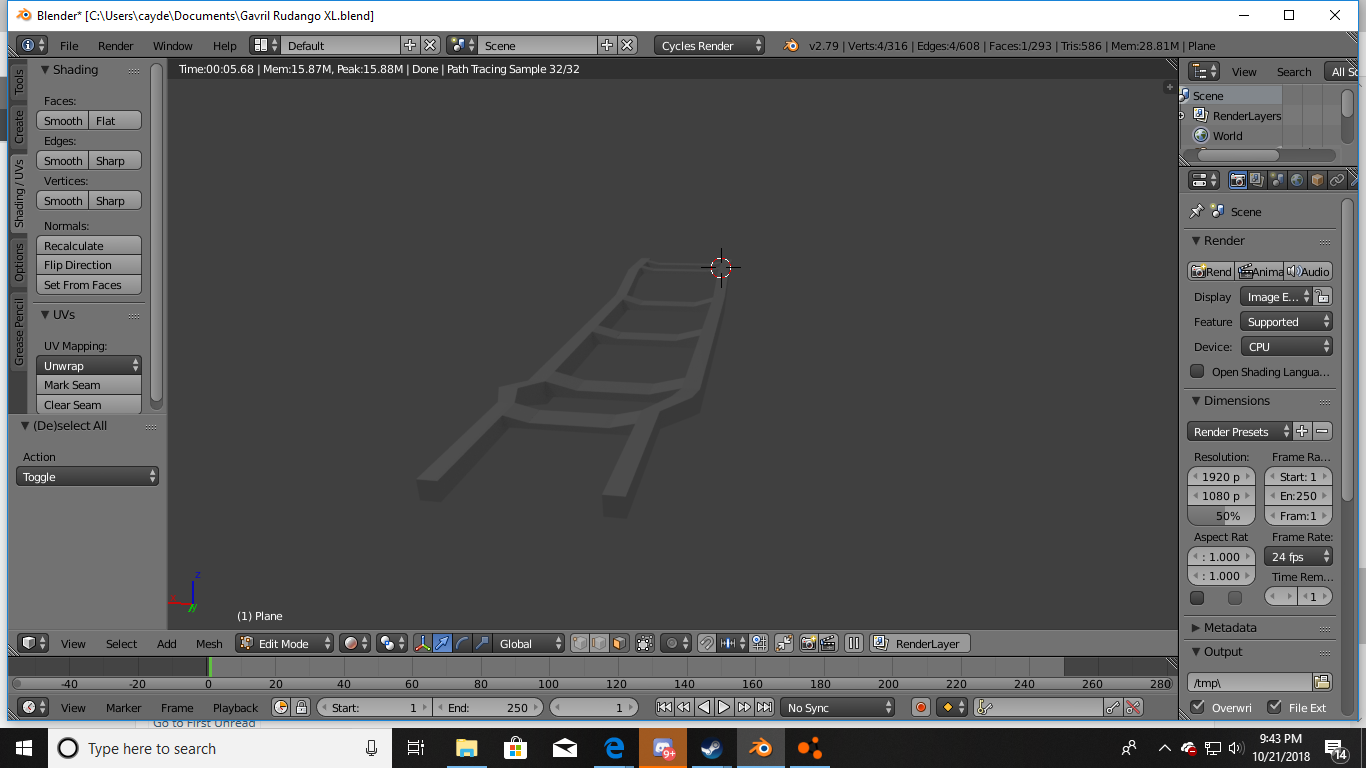Open the Device CPU dropdown
Screen dimensions: 1366x768
pos(1286,346)
